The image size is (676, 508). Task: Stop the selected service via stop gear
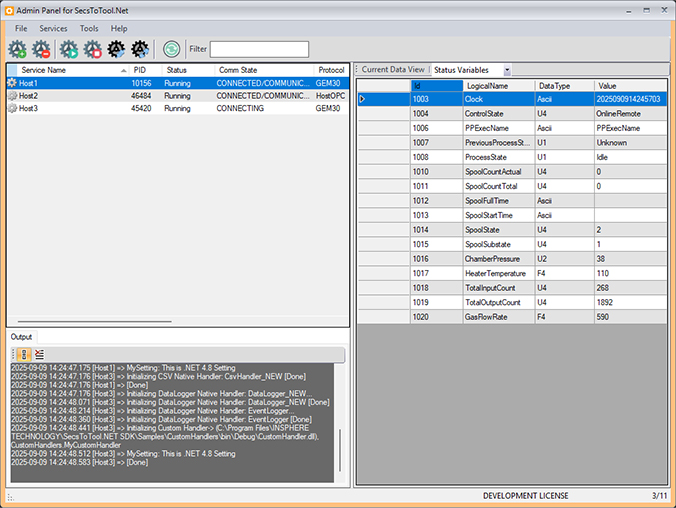(x=93, y=49)
